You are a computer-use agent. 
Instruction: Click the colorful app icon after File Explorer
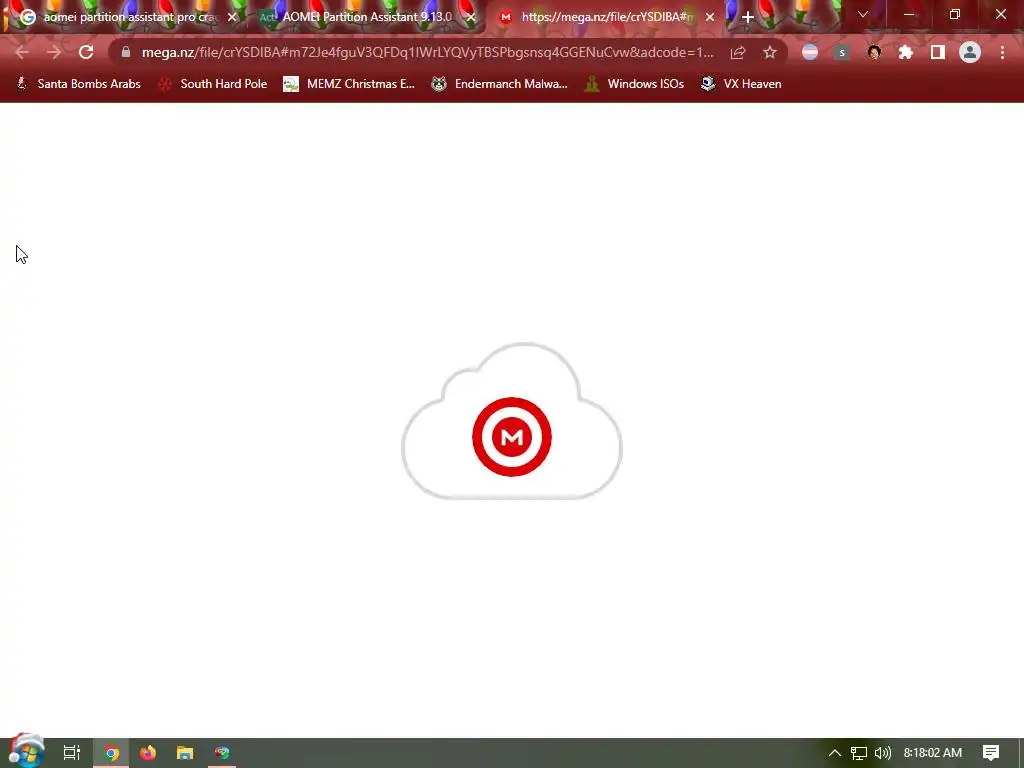pos(222,753)
